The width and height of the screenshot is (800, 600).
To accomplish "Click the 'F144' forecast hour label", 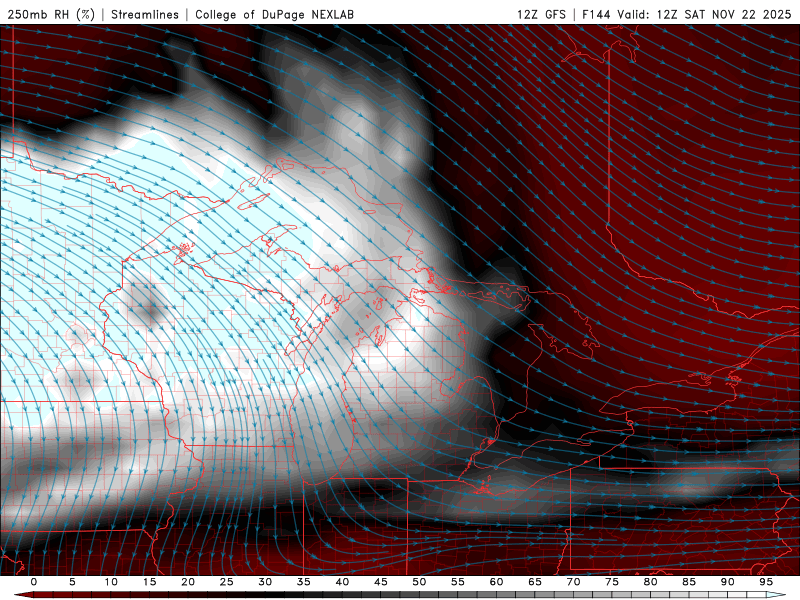I will pos(596,14).
